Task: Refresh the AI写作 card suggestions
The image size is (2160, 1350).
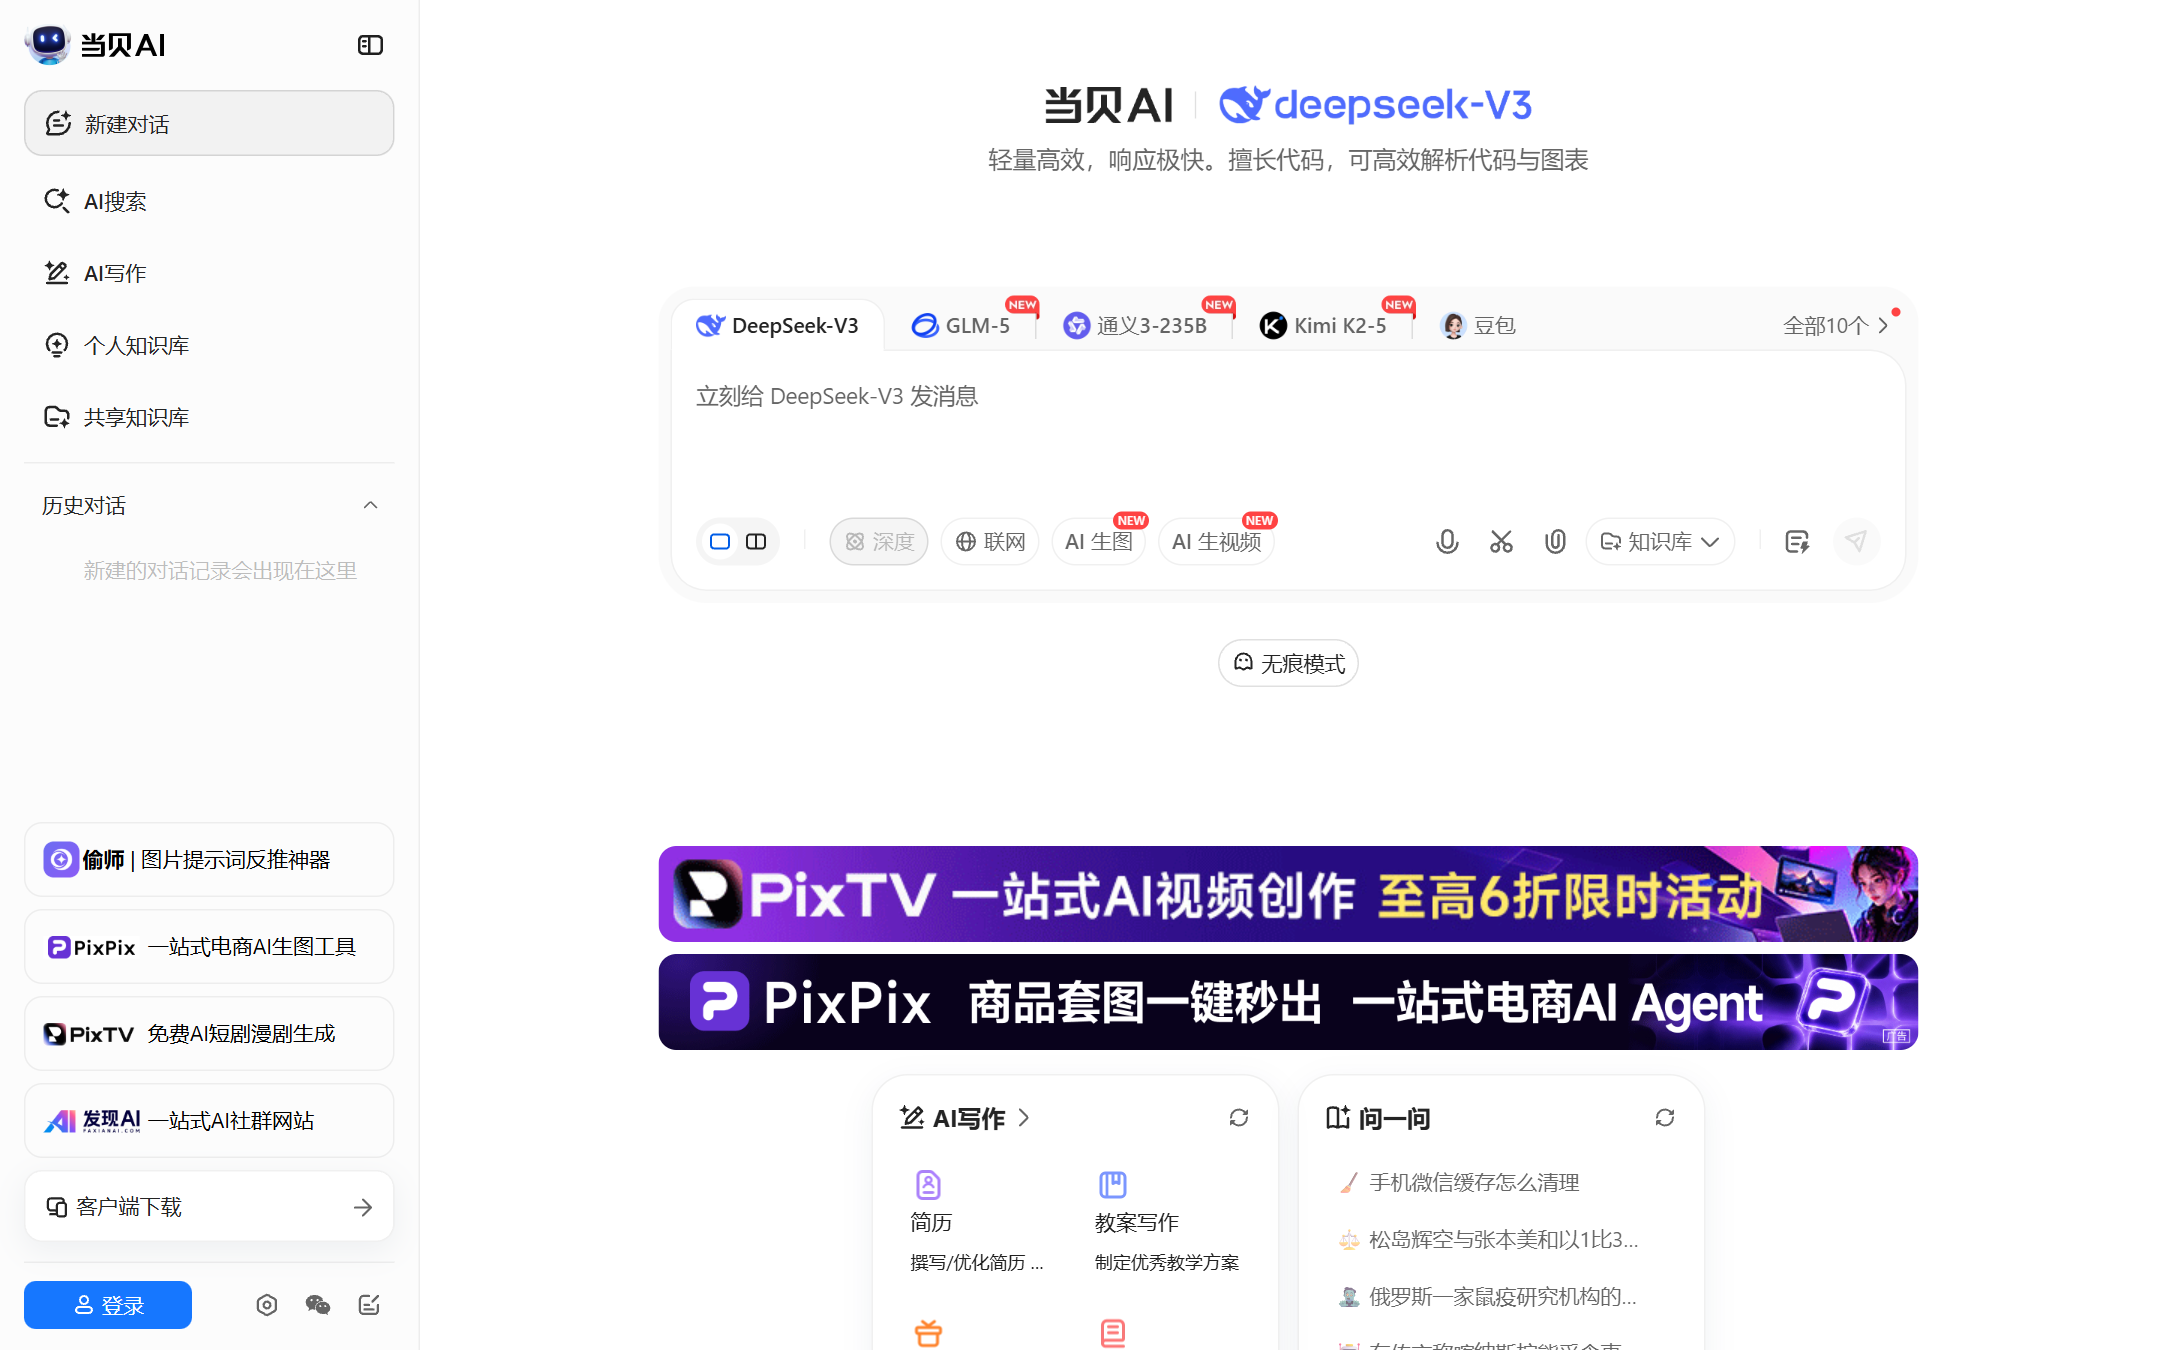Action: (x=1239, y=1117)
